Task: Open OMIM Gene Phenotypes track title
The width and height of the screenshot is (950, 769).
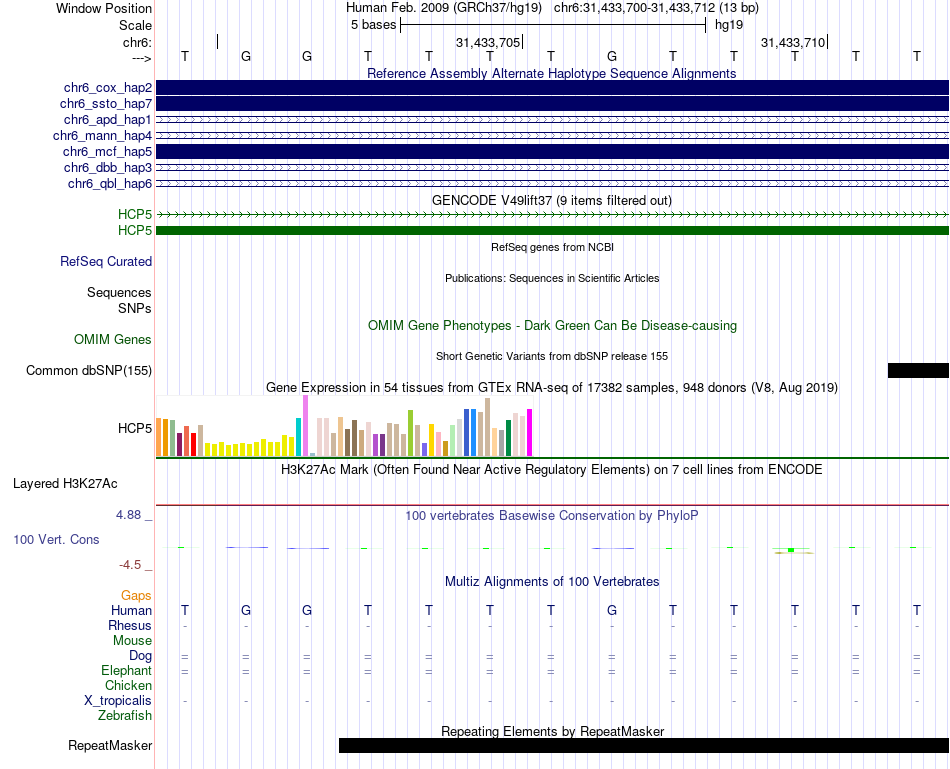Action: click(552, 325)
